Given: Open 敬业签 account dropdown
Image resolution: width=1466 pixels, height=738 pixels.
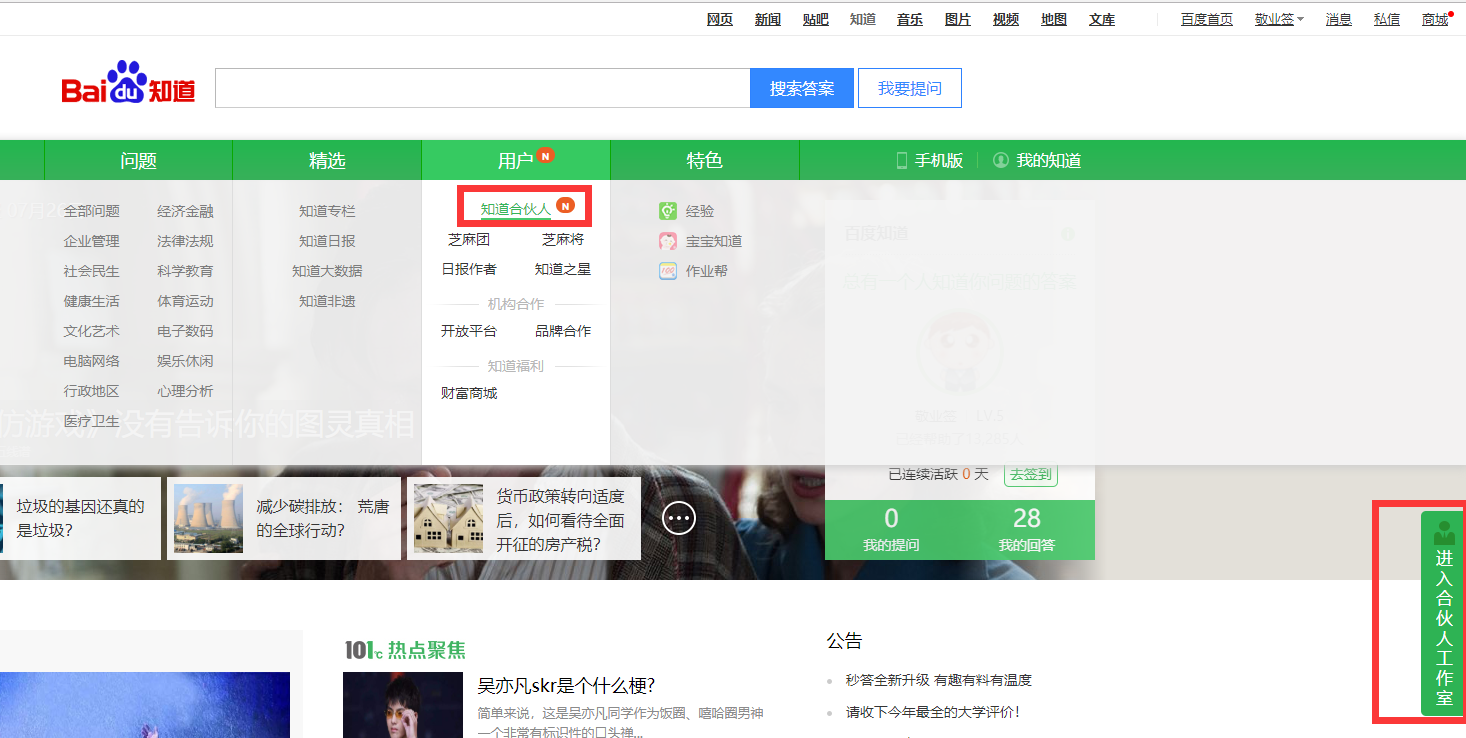Looking at the screenshot, I should pos(1279,19).
